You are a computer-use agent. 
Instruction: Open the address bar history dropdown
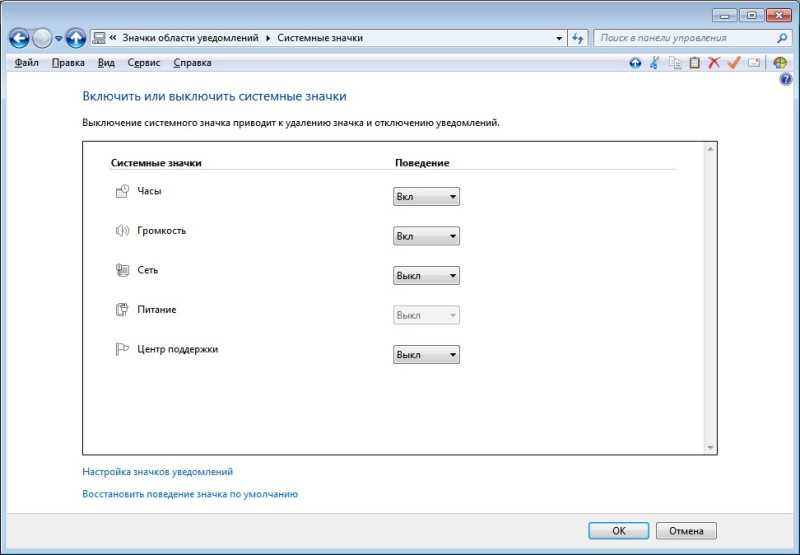(x=559, y=38)
